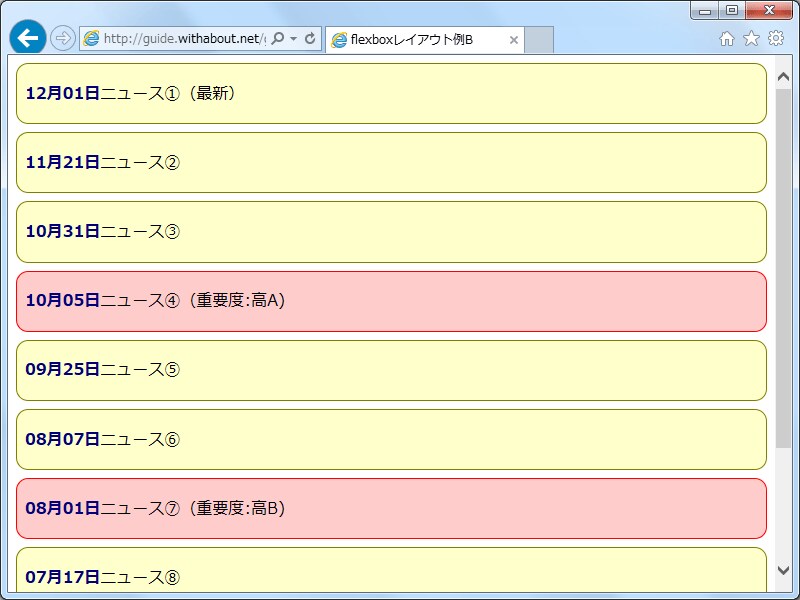800x600 pixels.
Task: Click the scrollbar up arrow
Action: tap(783, 77)
